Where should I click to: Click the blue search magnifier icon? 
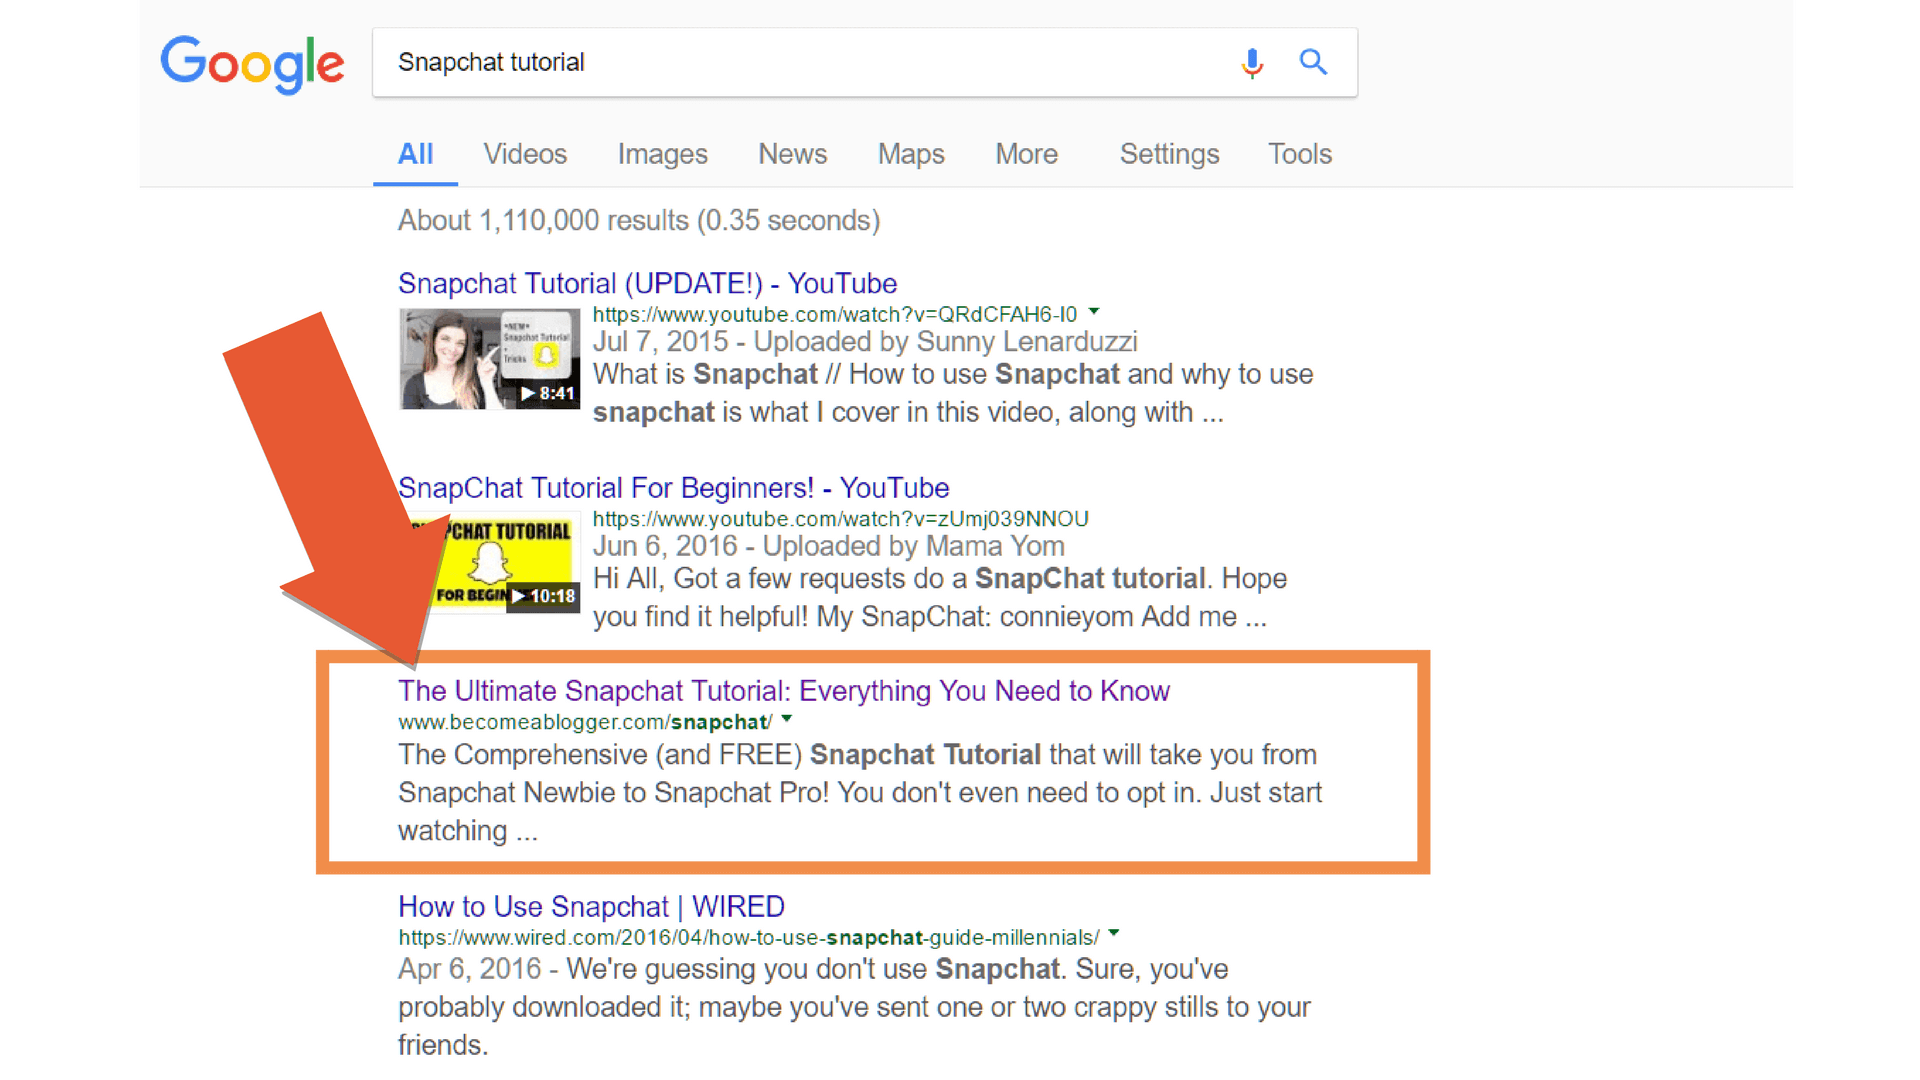(x=1313, y=62)
